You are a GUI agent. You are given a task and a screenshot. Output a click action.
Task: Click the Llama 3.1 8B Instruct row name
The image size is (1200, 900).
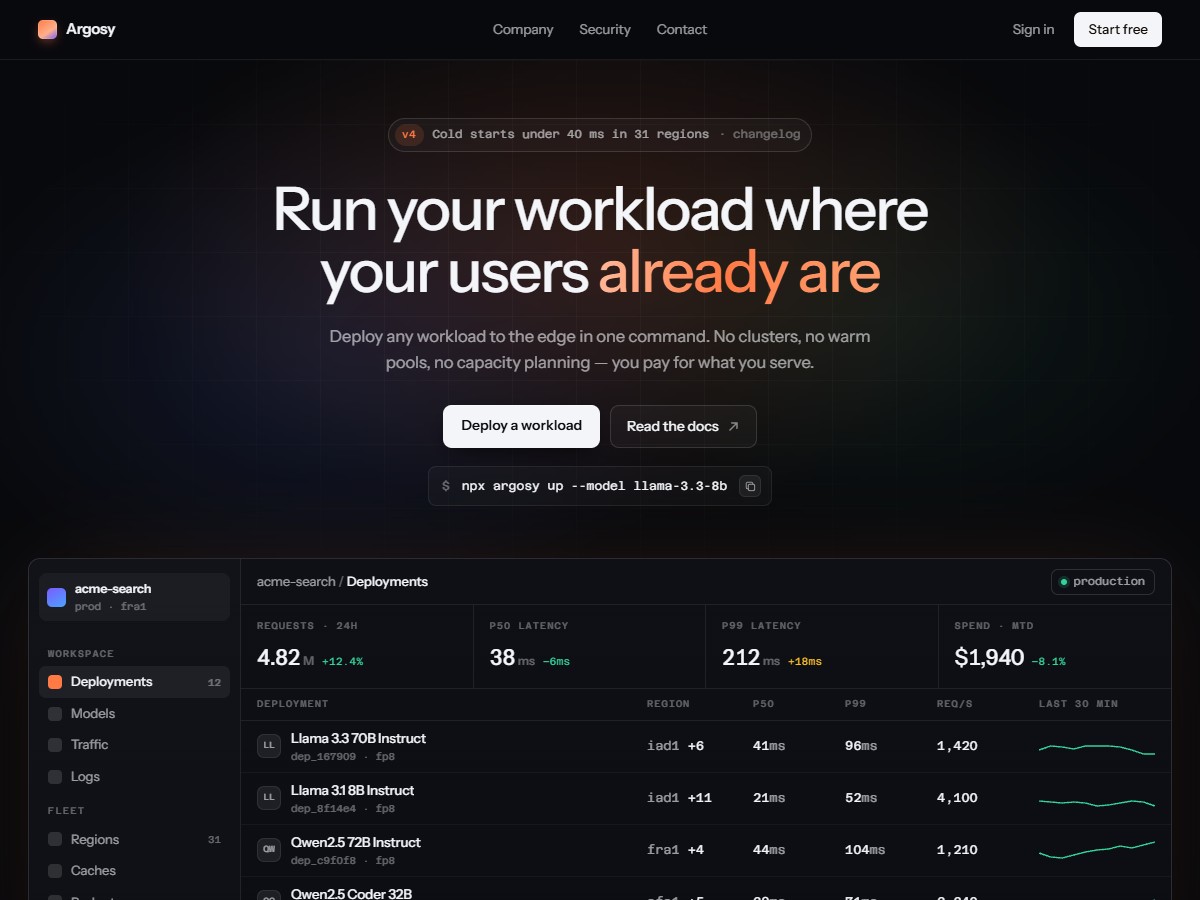pos(352,791)
